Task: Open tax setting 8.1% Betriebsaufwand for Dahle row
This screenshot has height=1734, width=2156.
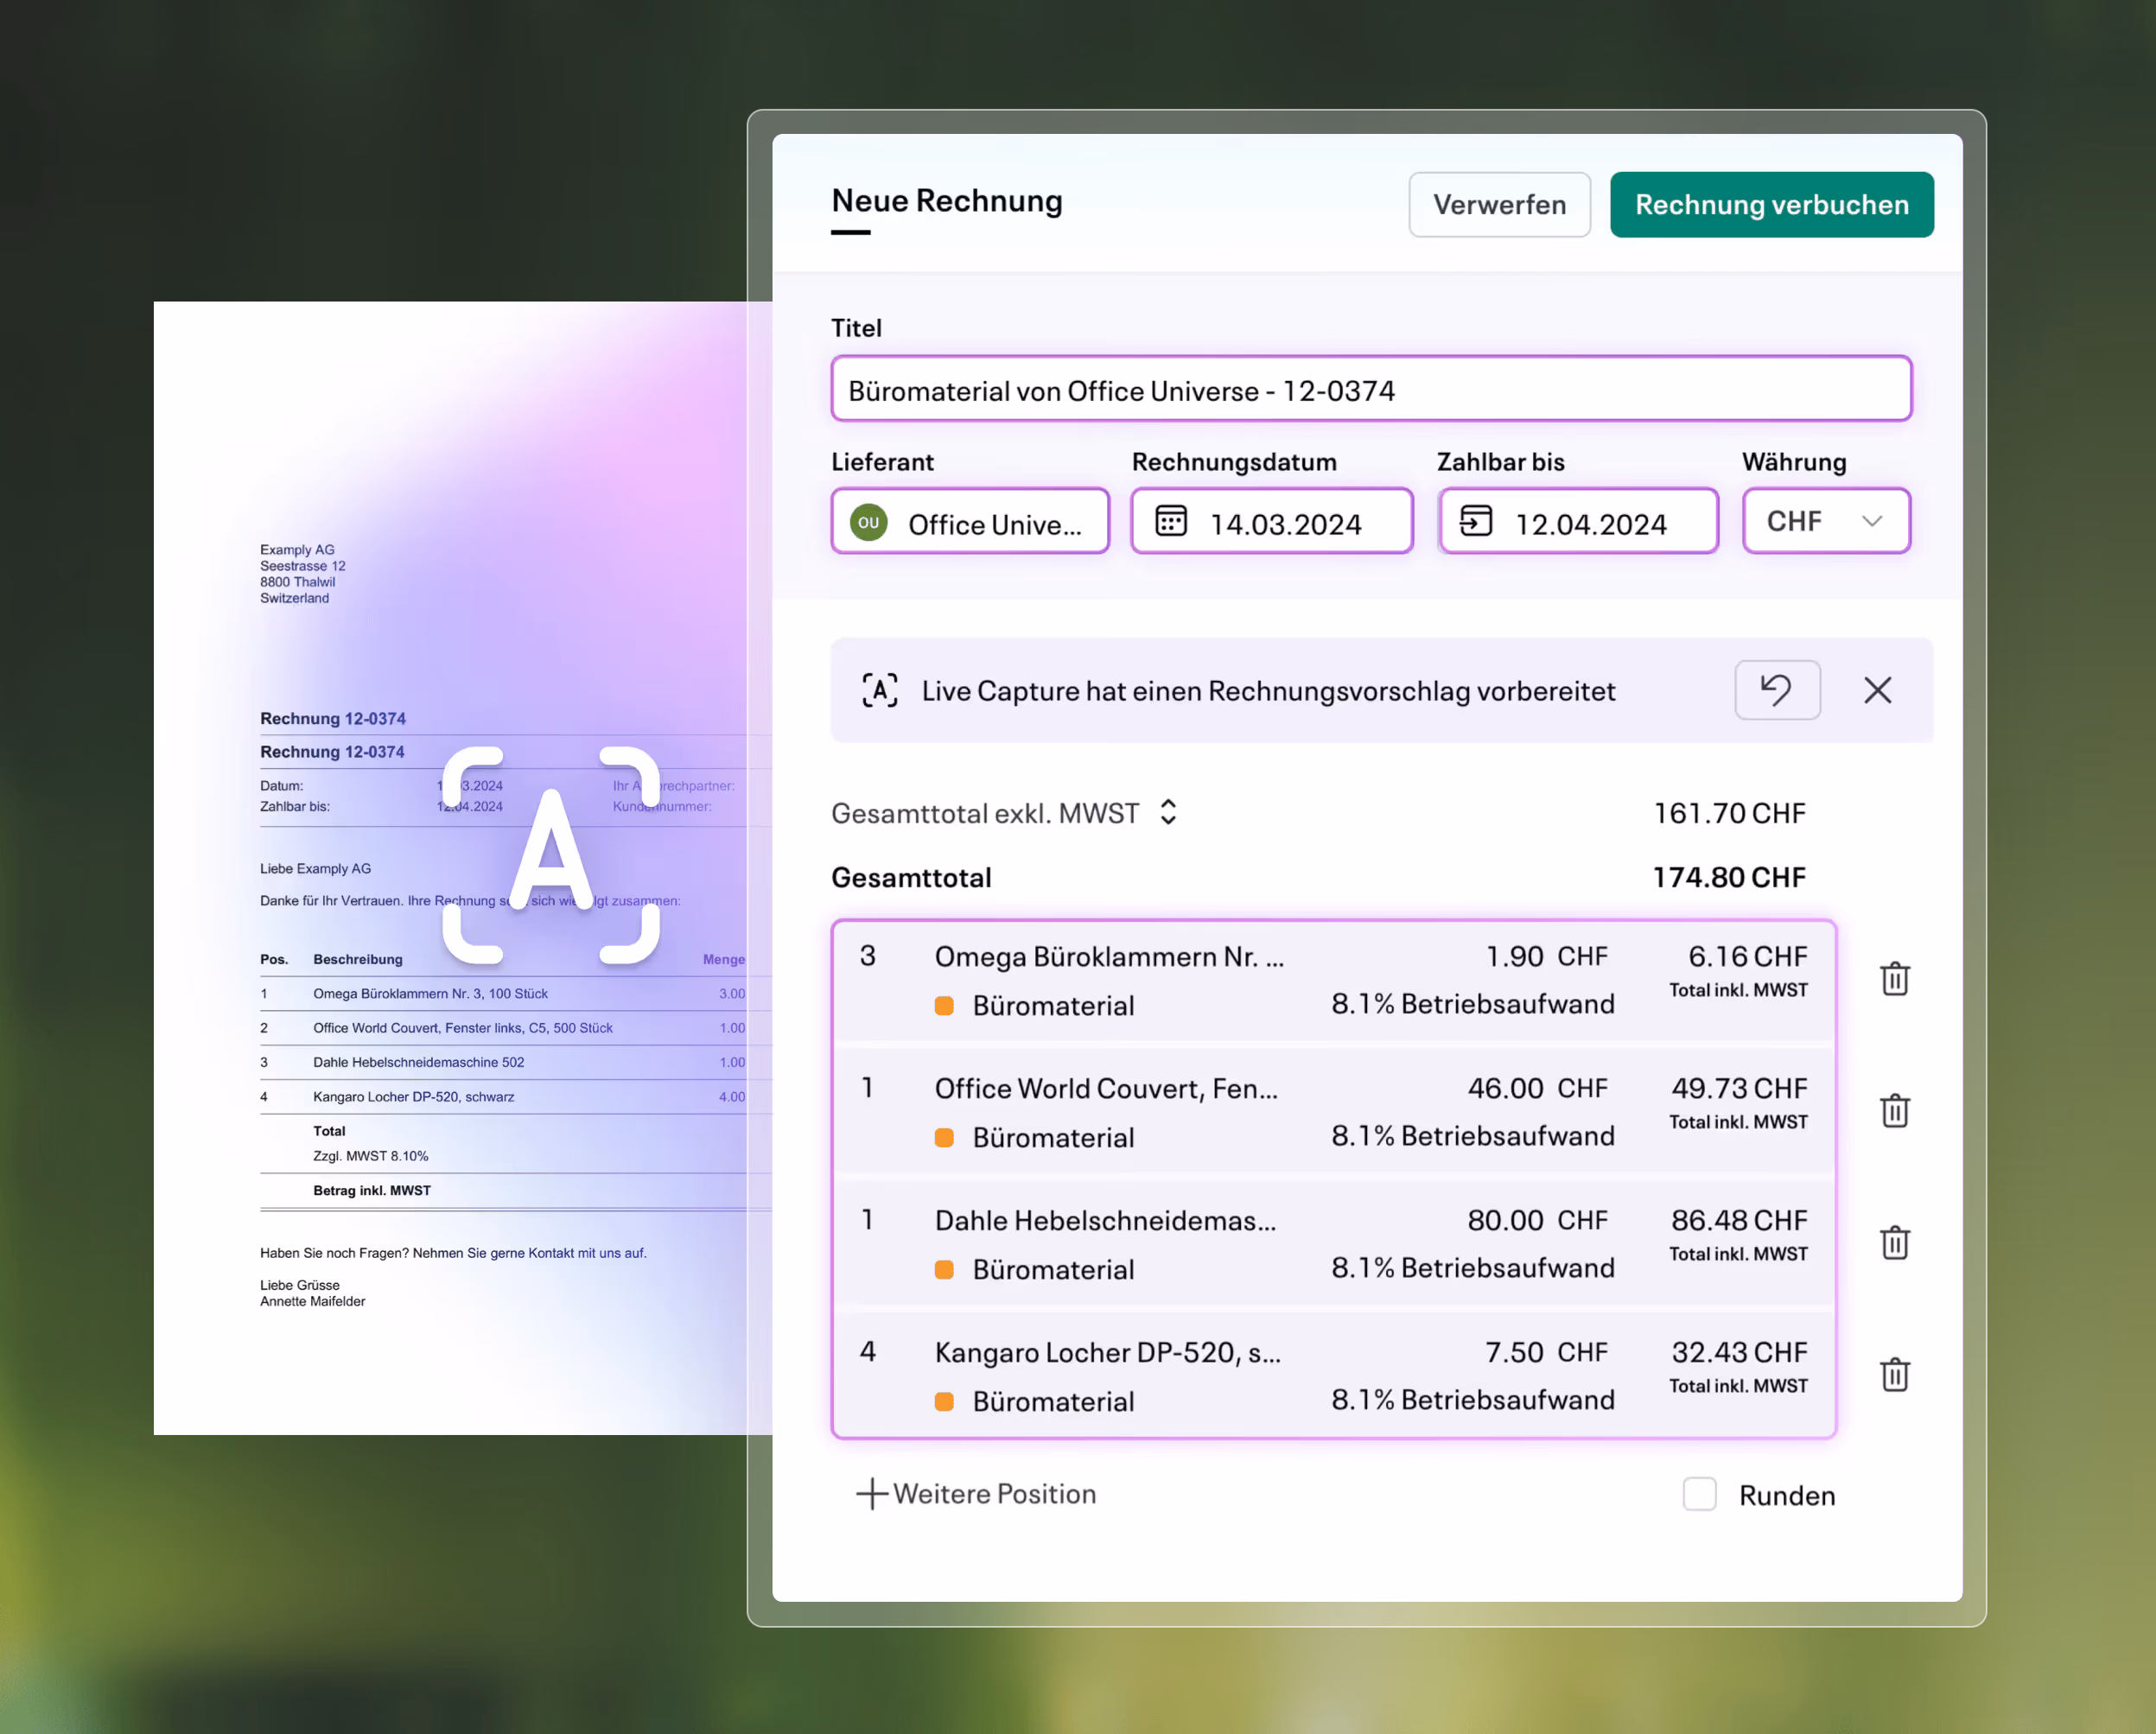Action: [x=1472, y=1268]
